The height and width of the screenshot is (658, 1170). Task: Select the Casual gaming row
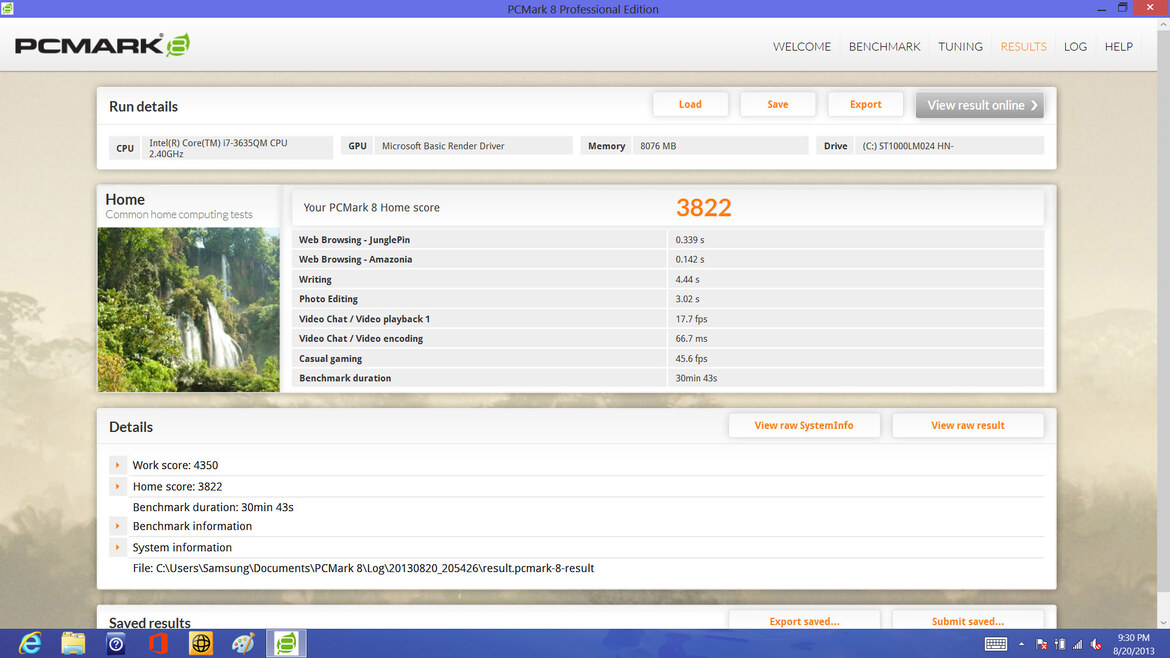(x=668, y=358)
